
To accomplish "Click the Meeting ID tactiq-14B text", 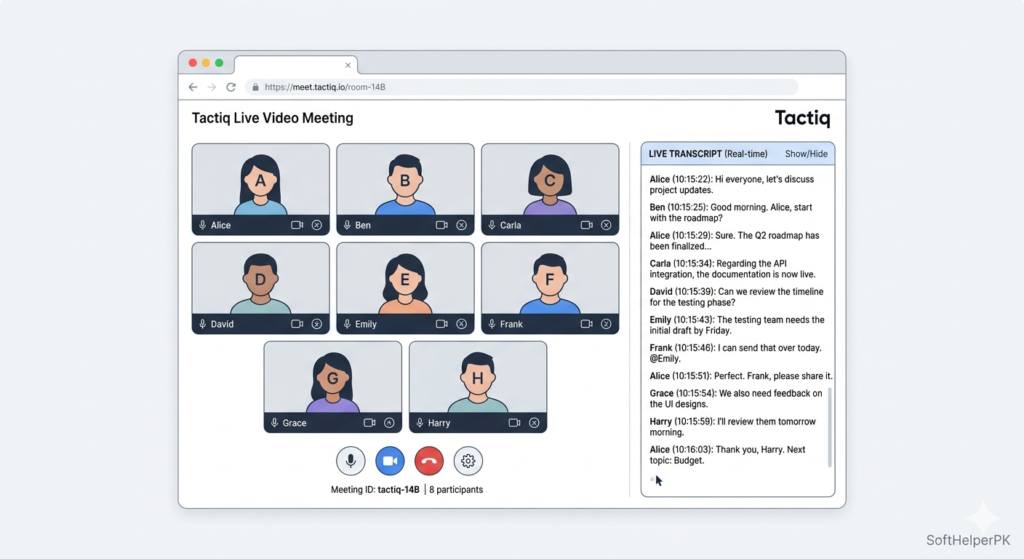I will [x=375, y=489].
